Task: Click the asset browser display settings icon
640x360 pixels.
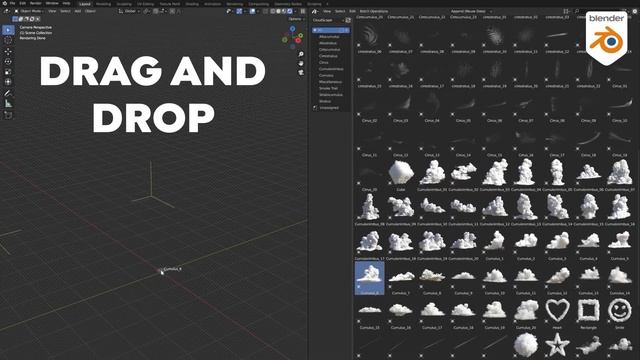Action: click(x=566, y=11)
